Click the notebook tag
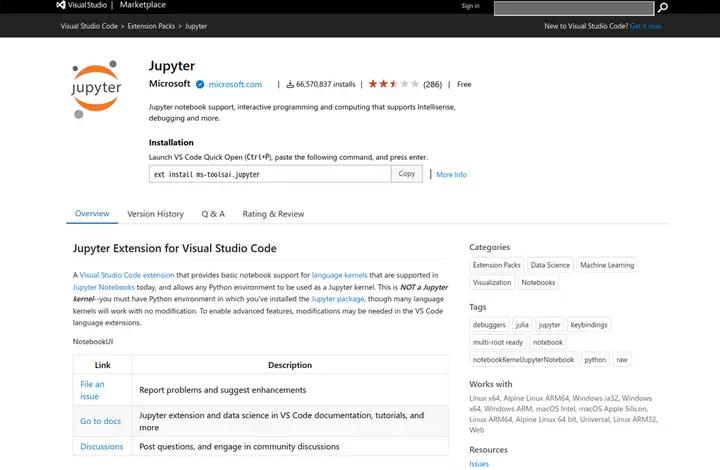 (548, 342)
